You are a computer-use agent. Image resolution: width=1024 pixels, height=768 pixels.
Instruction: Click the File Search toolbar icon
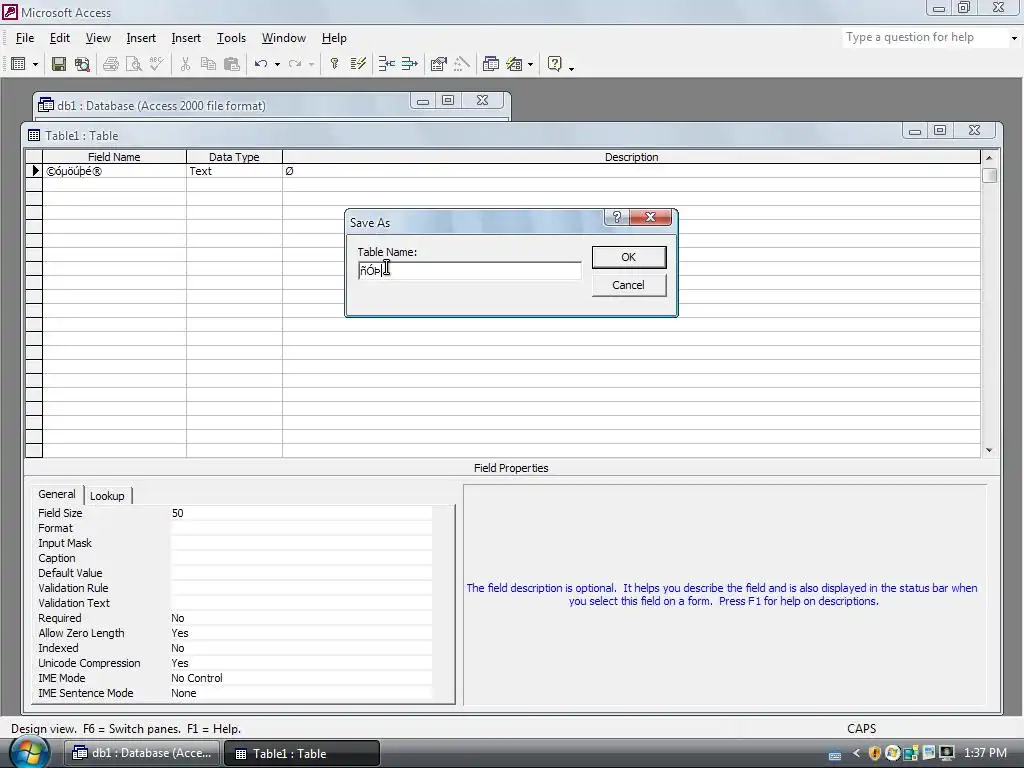pyautogui.click(x=82, y=64)
